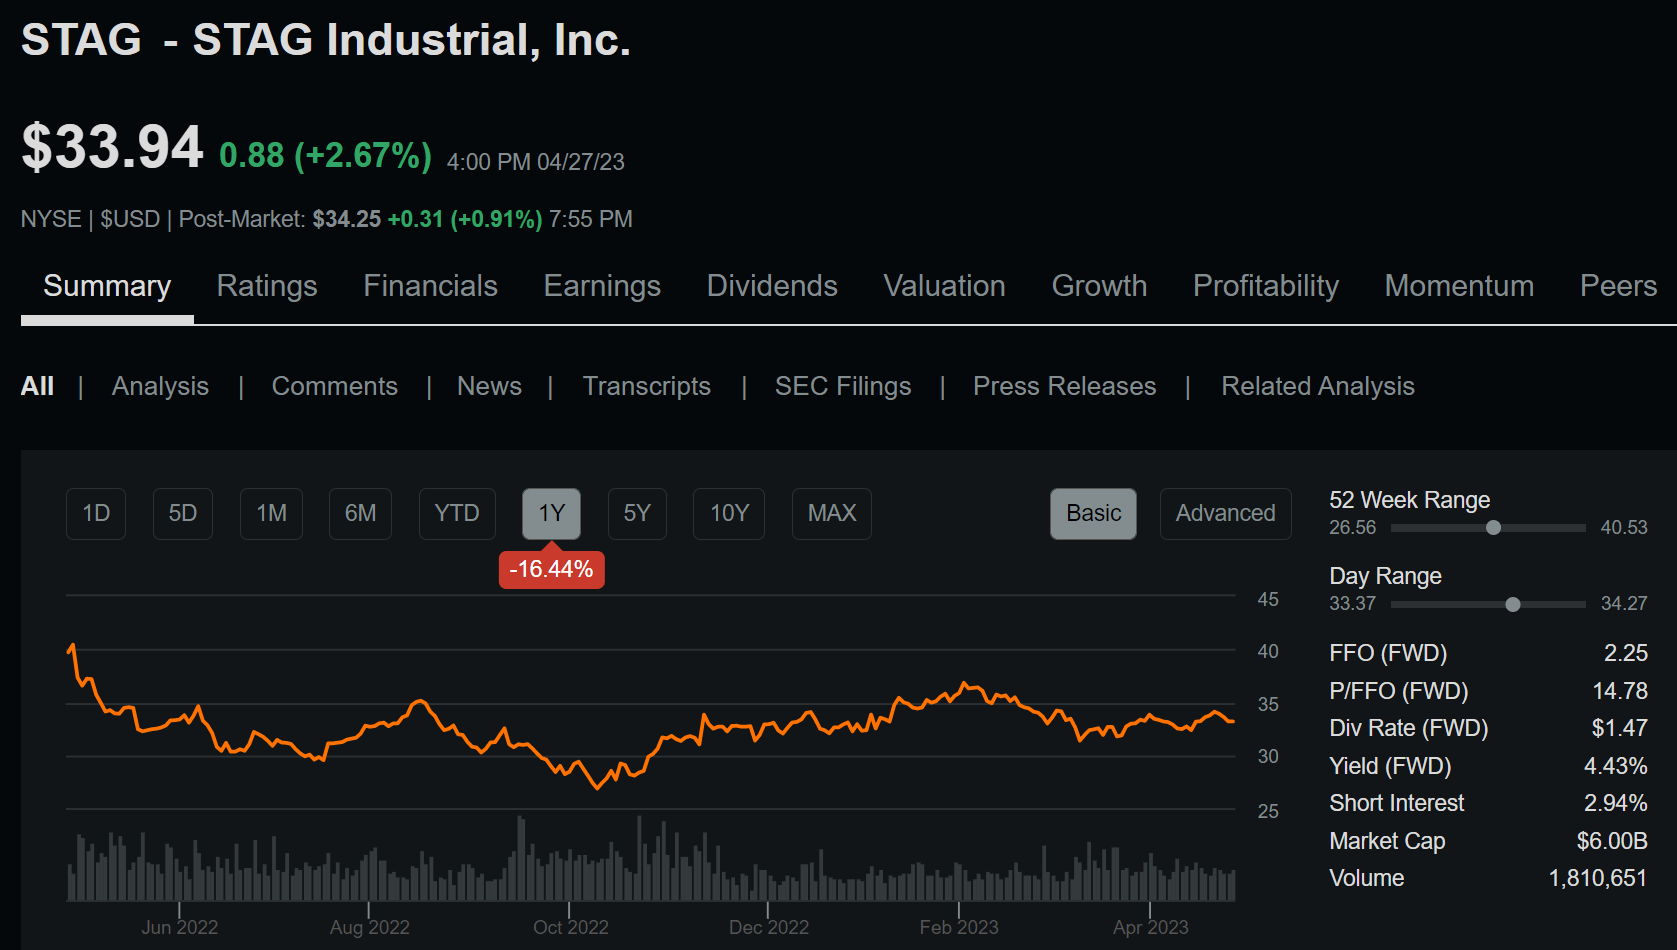Filter feed by Transcripts

[x=646, y=386]
